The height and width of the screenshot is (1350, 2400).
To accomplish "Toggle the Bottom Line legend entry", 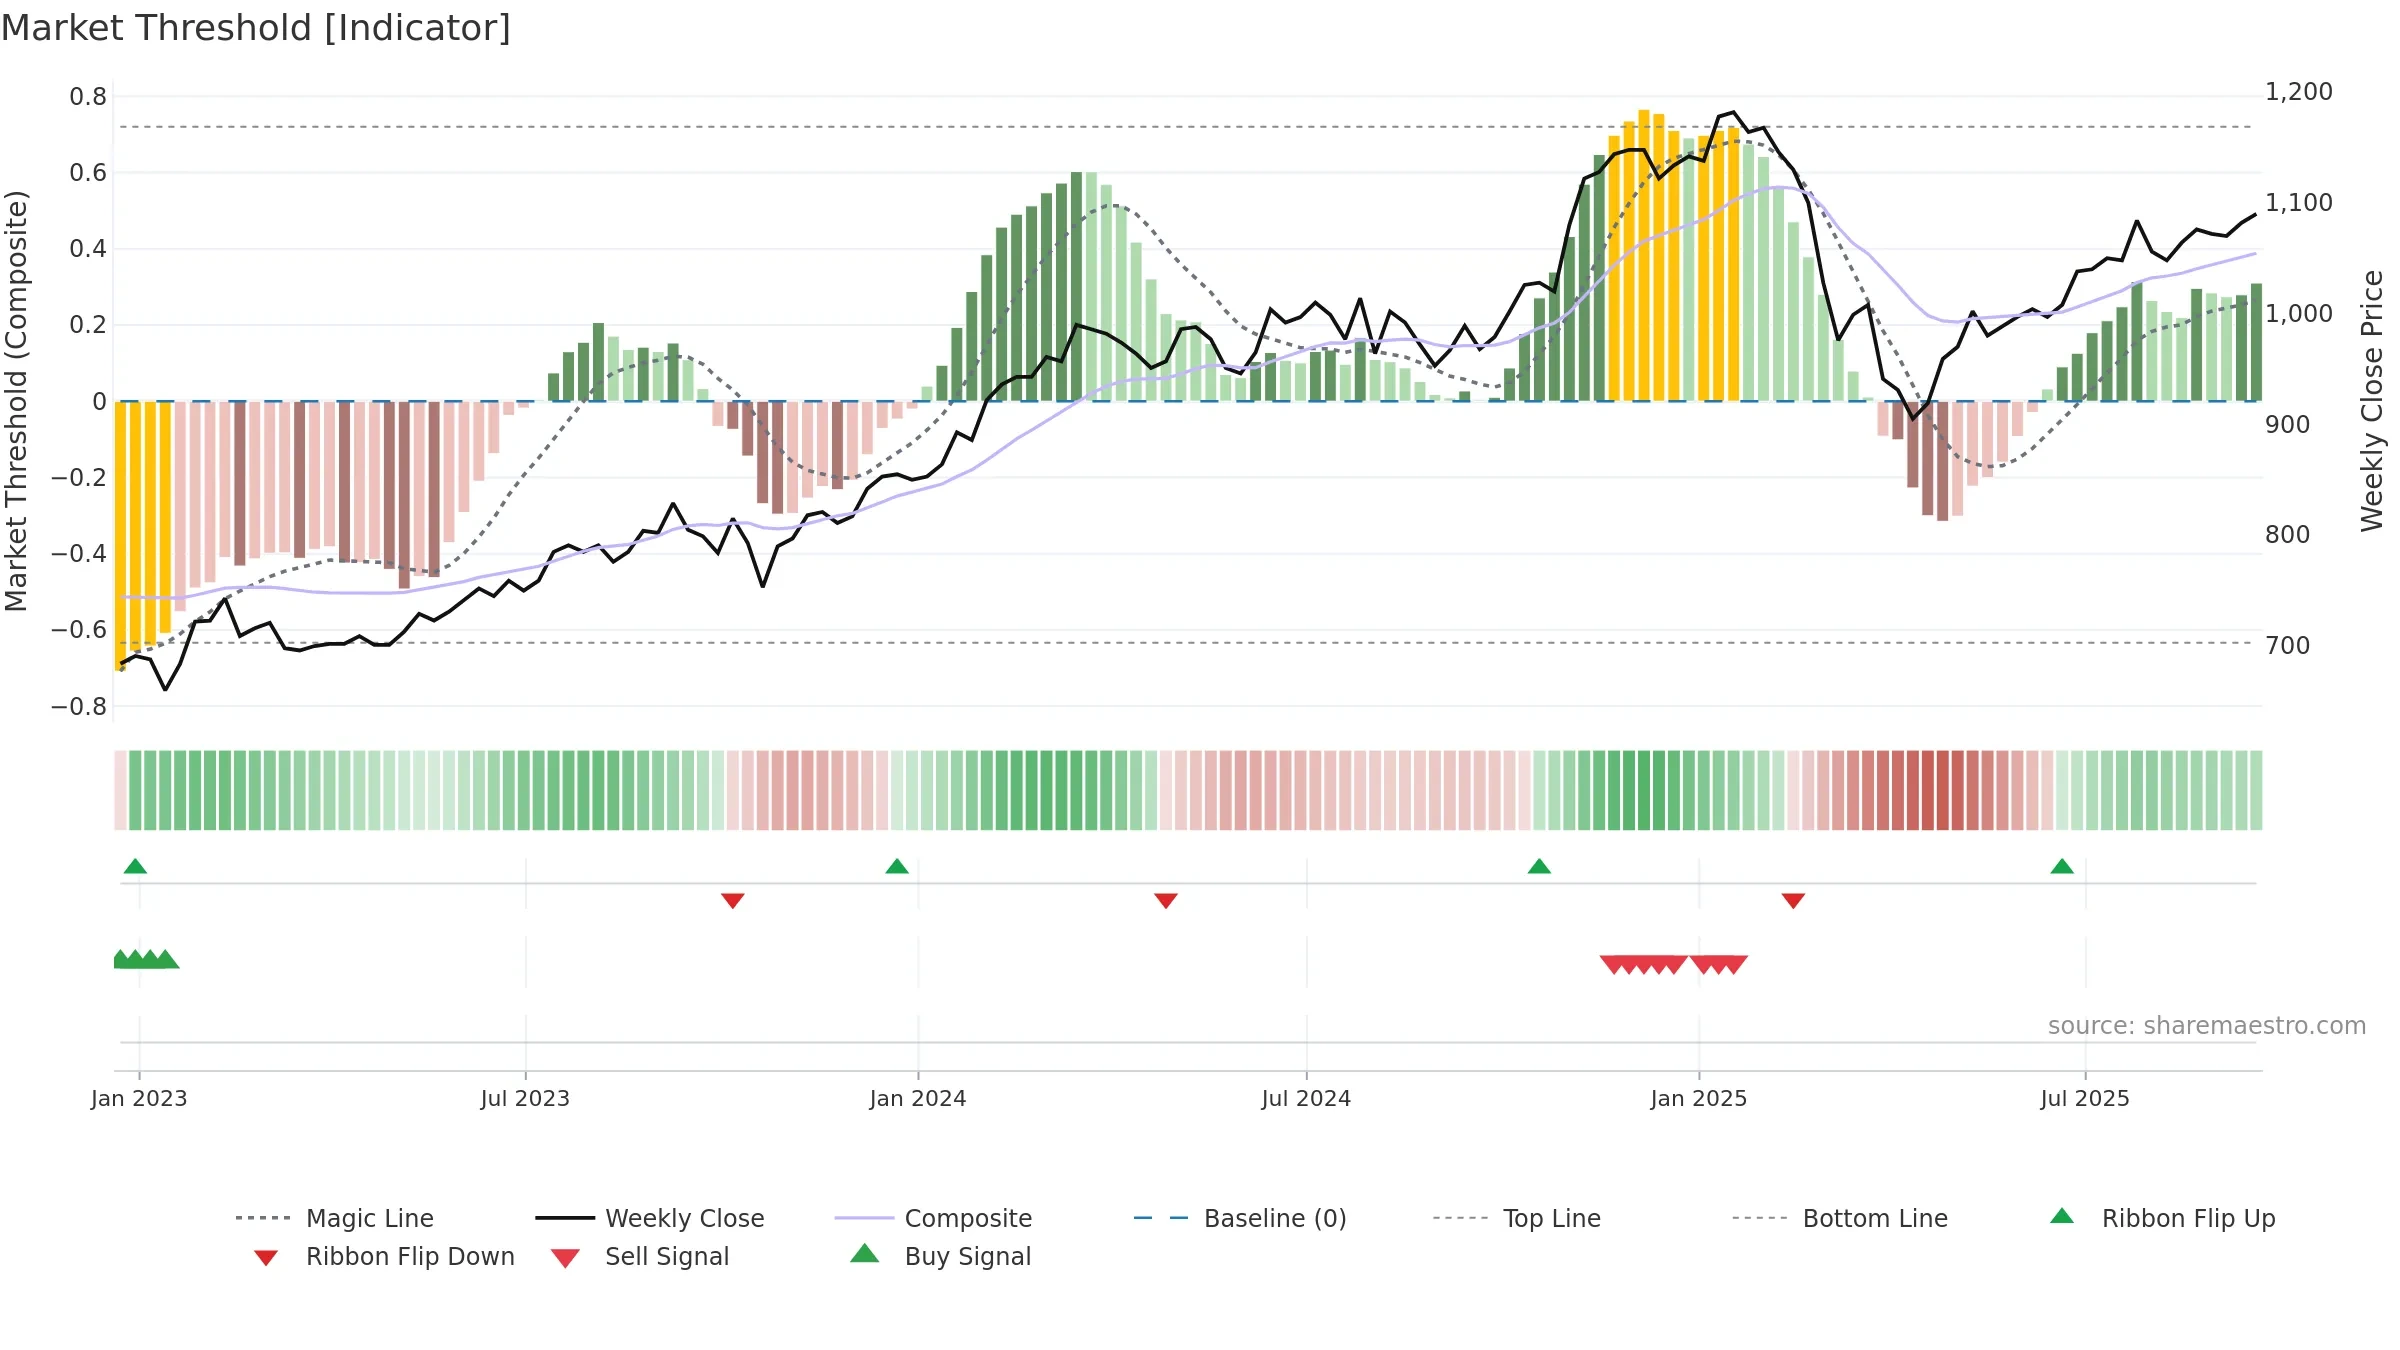I will tap(1840, 1218).
